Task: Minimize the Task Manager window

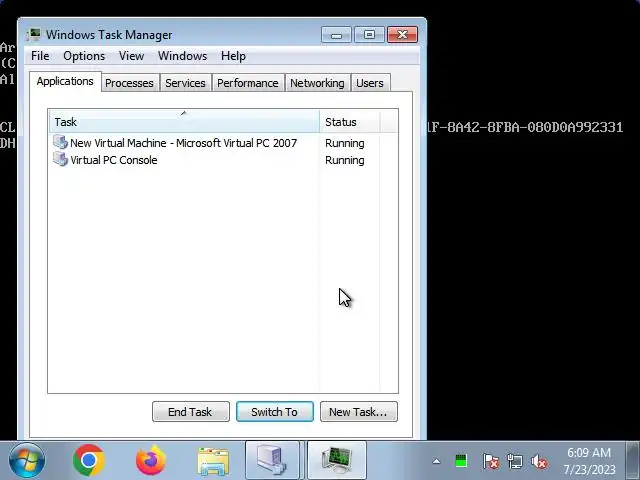Action: pos(336,35)
